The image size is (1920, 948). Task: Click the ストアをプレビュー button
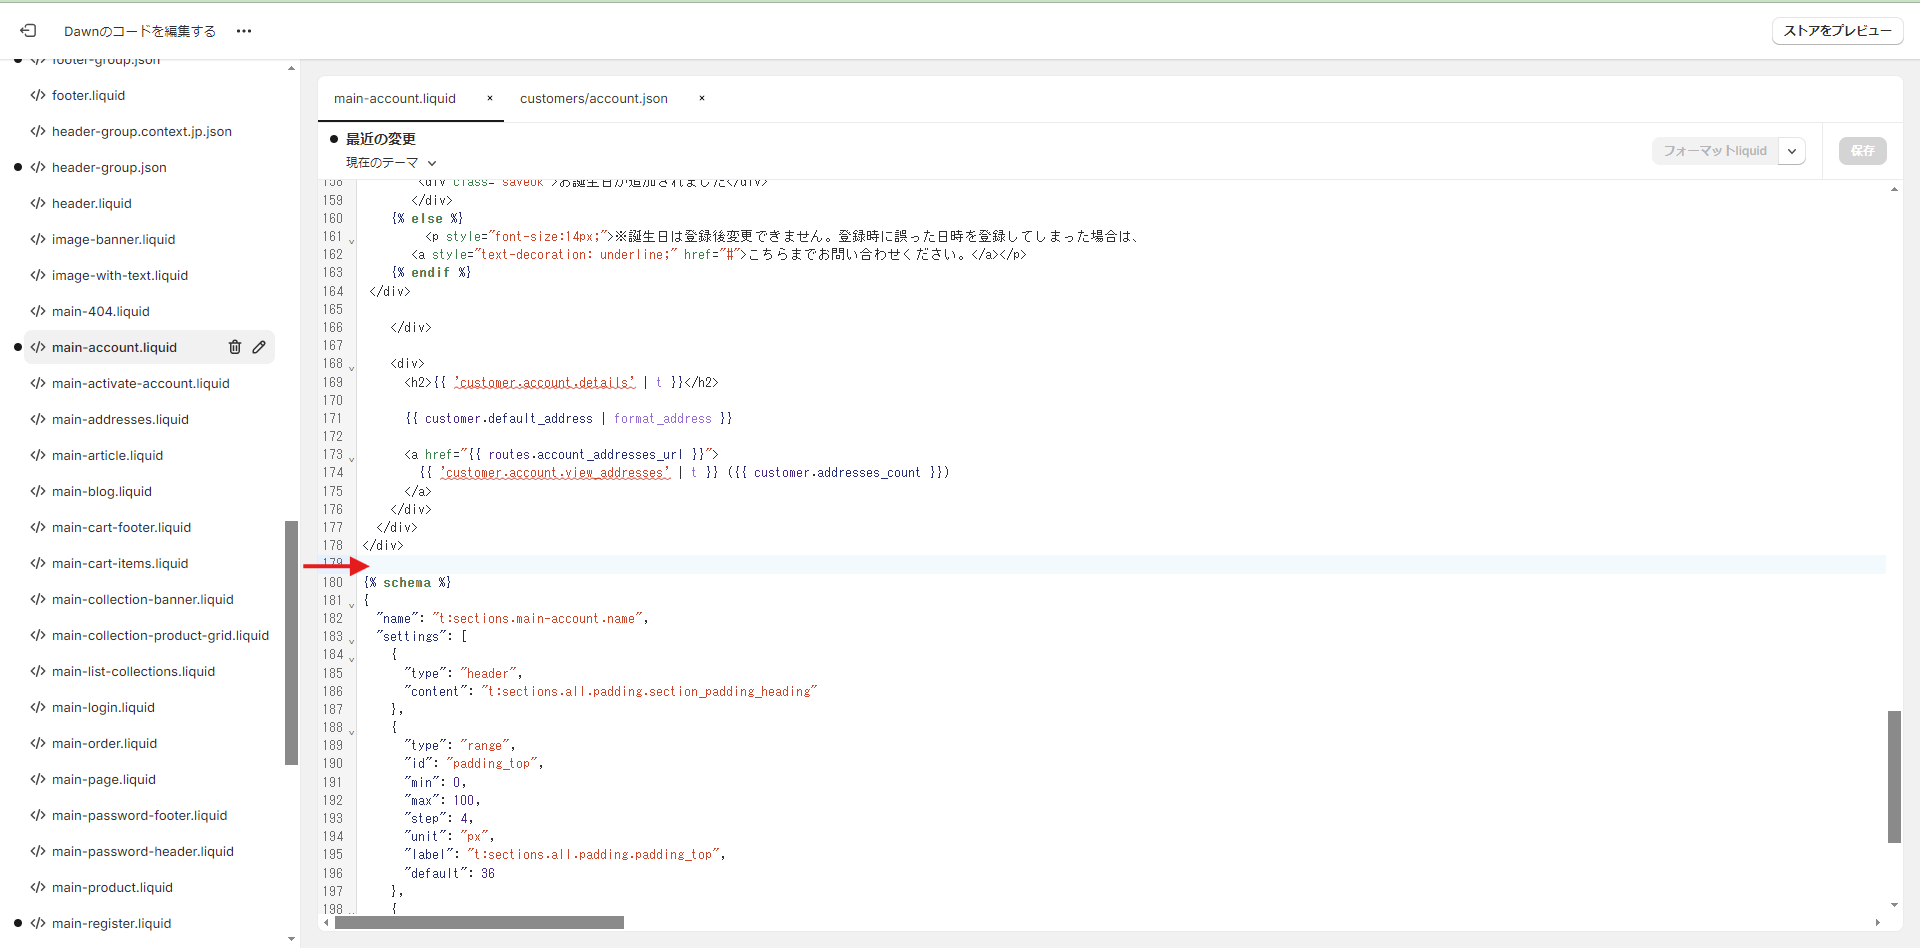tap(1837, 31)
